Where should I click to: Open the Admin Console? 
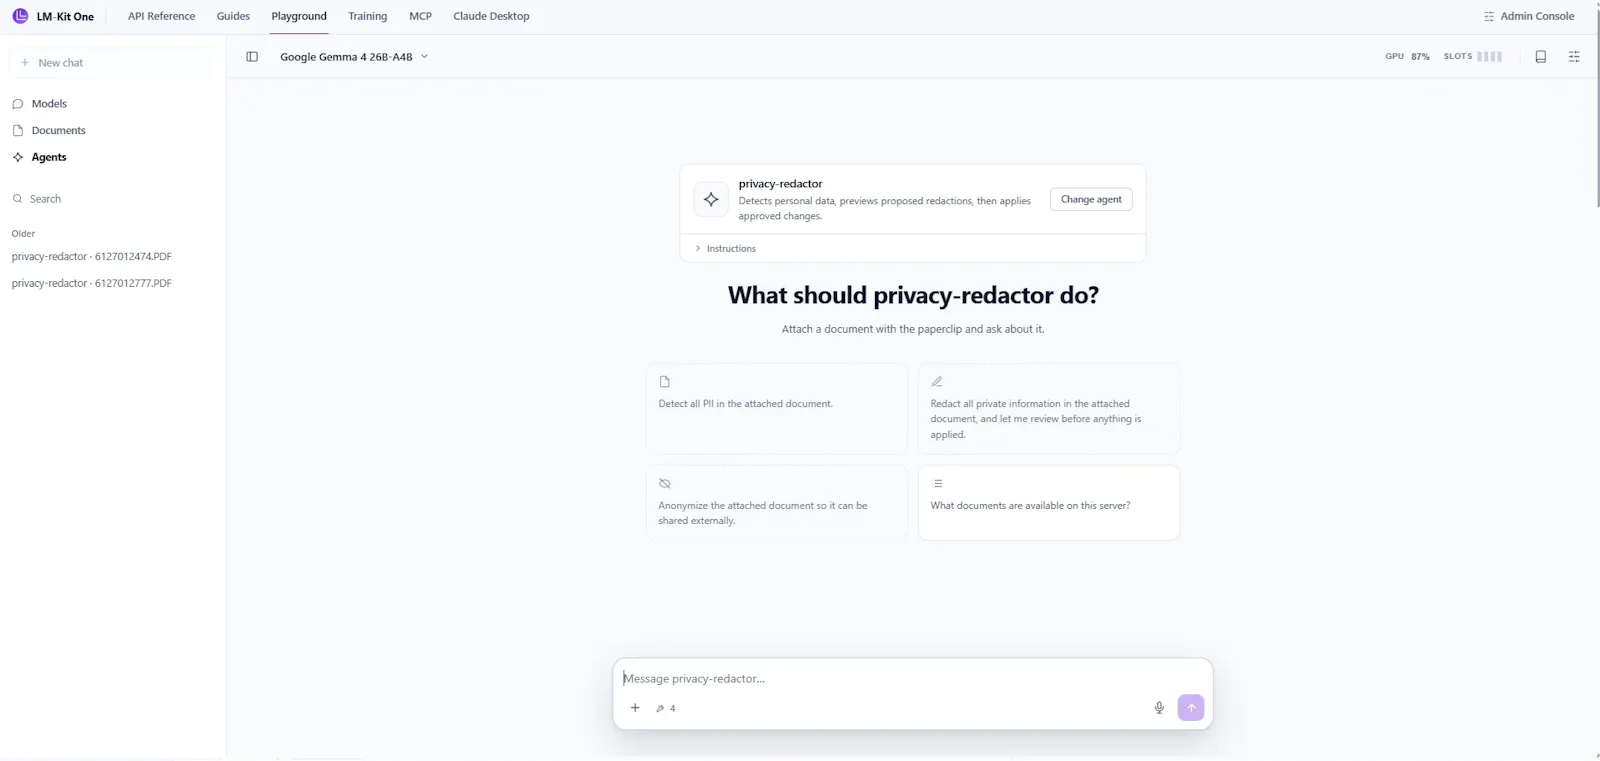click(1529, 16)
